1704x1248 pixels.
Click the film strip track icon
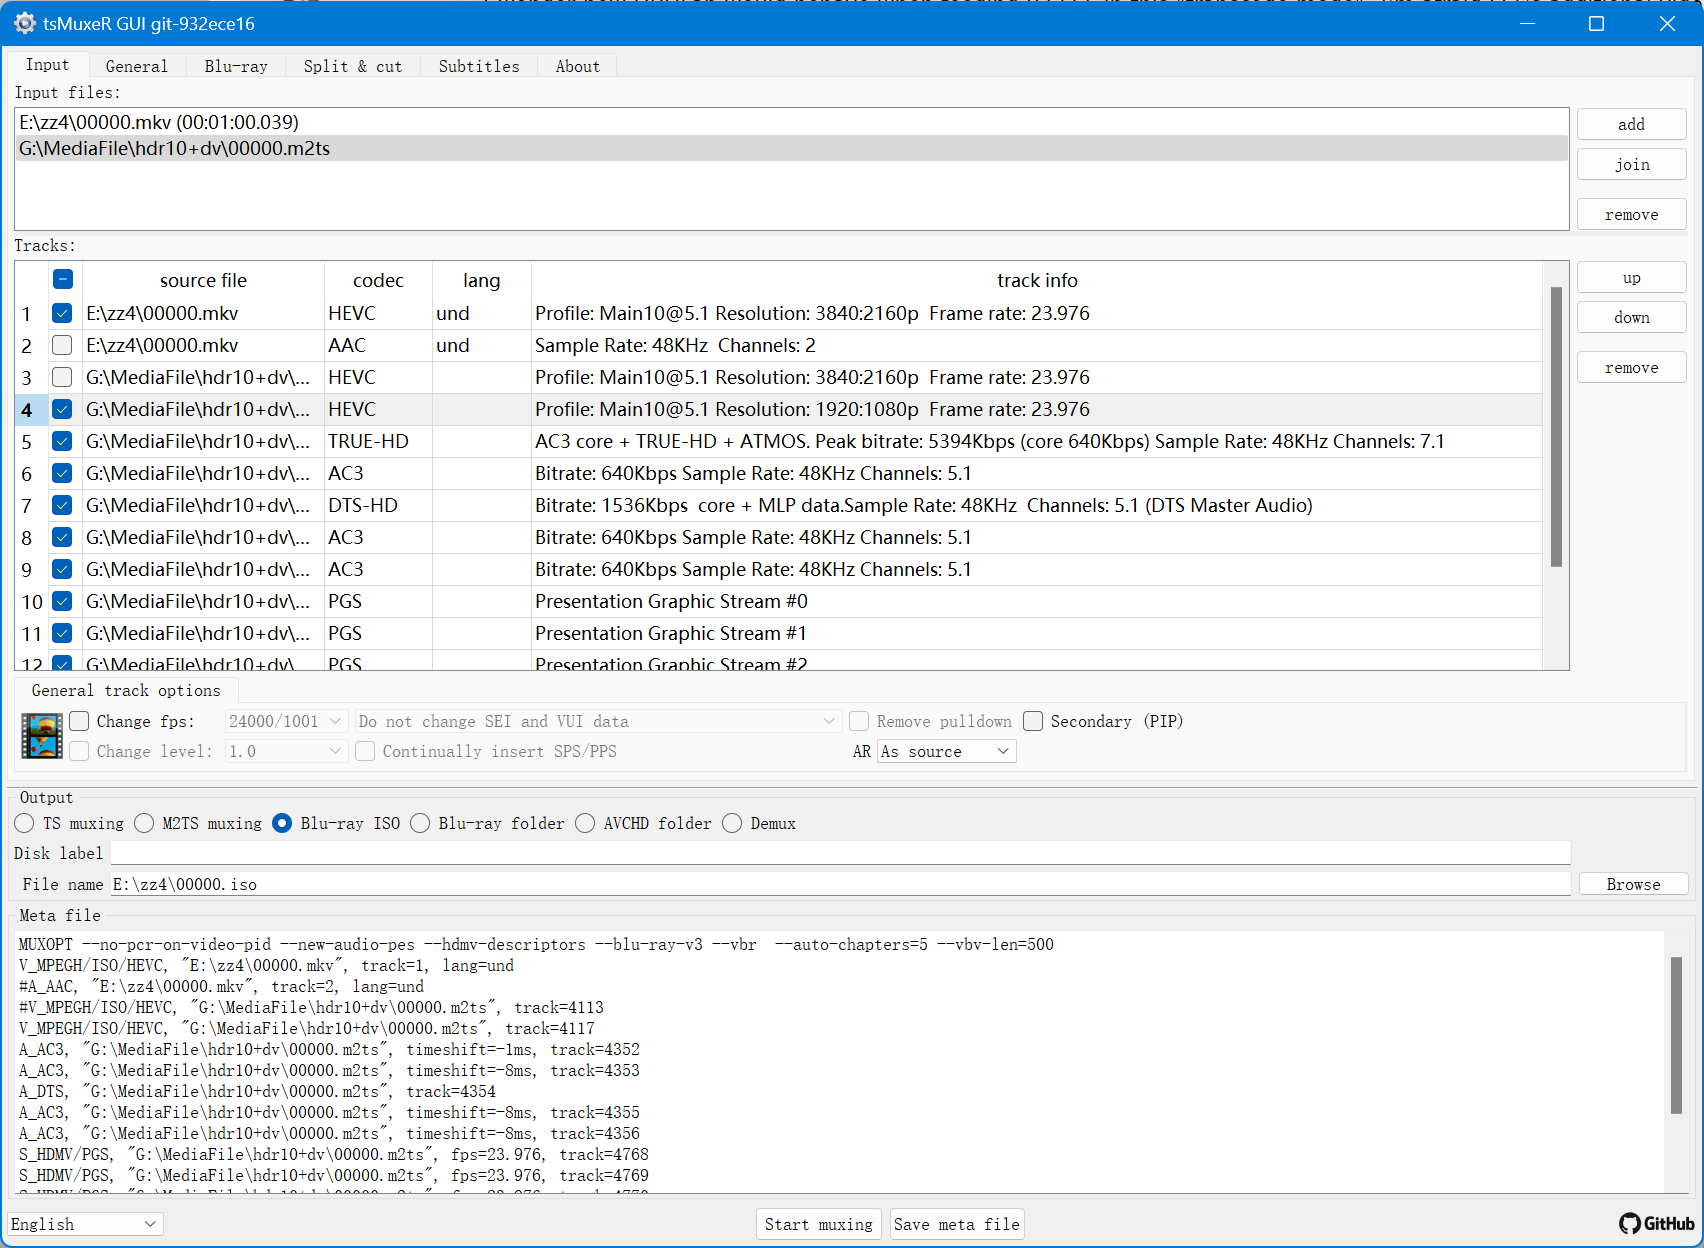pyautogui.click(x=42, y=736)
